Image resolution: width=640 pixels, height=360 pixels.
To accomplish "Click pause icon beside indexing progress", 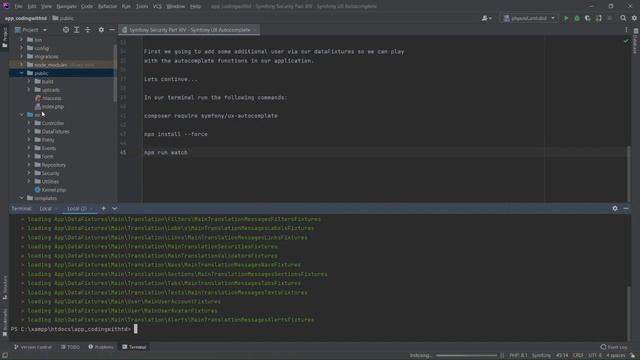I will tap(502, 356).
